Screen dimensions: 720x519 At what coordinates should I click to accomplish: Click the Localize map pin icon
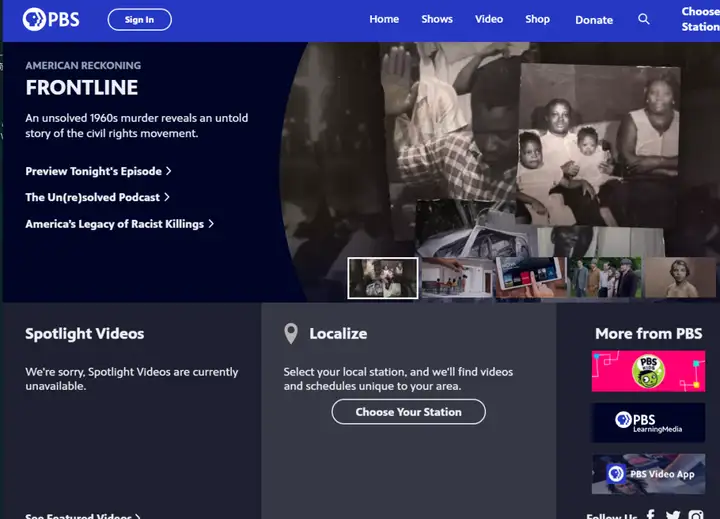point(291,333)
